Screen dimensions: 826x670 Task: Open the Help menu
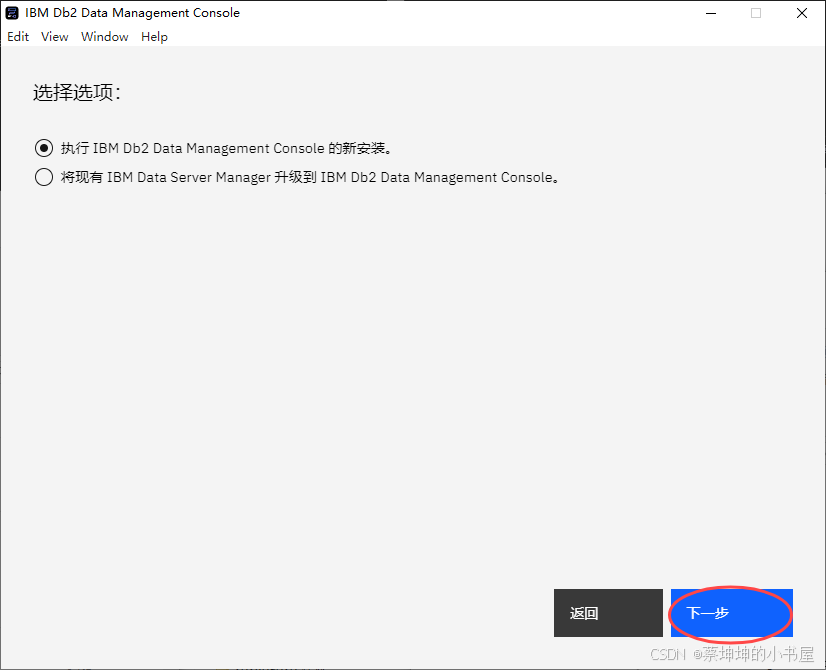click(x=154, y=36)
